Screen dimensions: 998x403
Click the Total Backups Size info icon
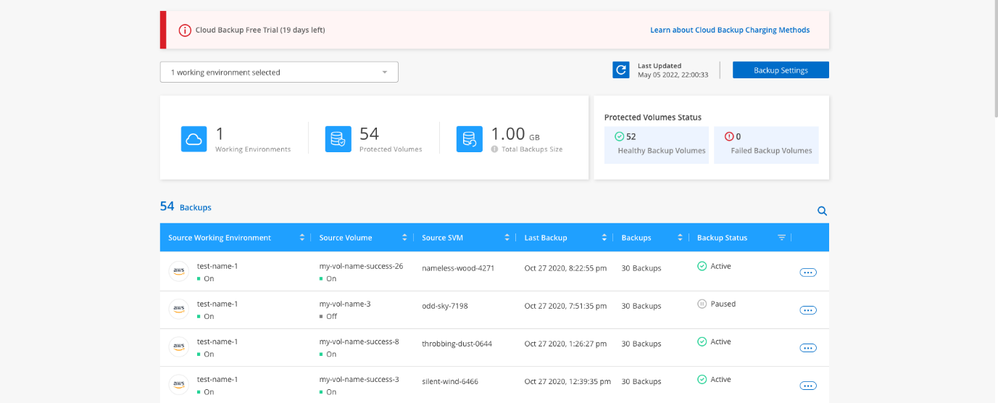point(495,149)
